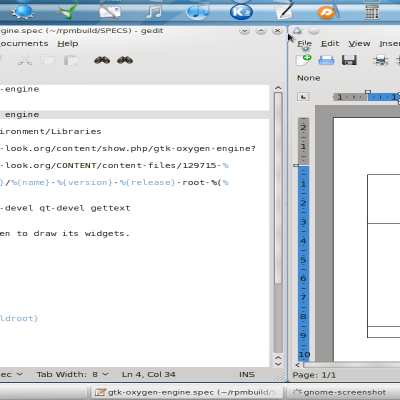Viewport: 400px width, 400px height.
Task: Open the mail envelope launcher
Action: (110, 12)
